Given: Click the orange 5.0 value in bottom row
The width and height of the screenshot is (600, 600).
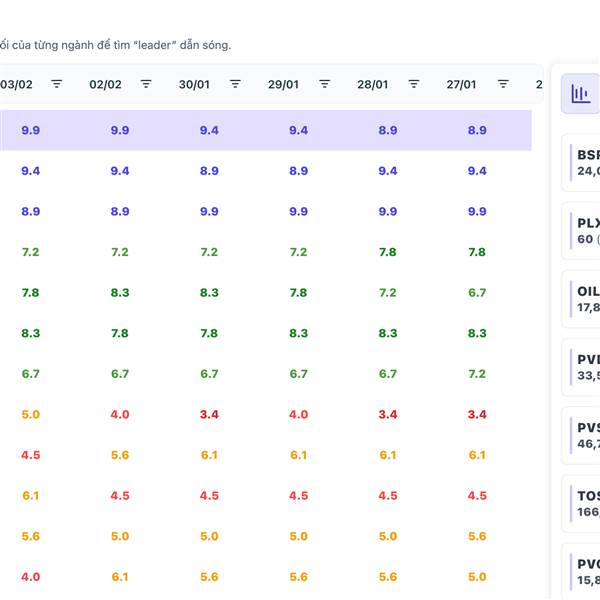Looking at the screenshot, I should pyautogui.click(x=477, y=577).
